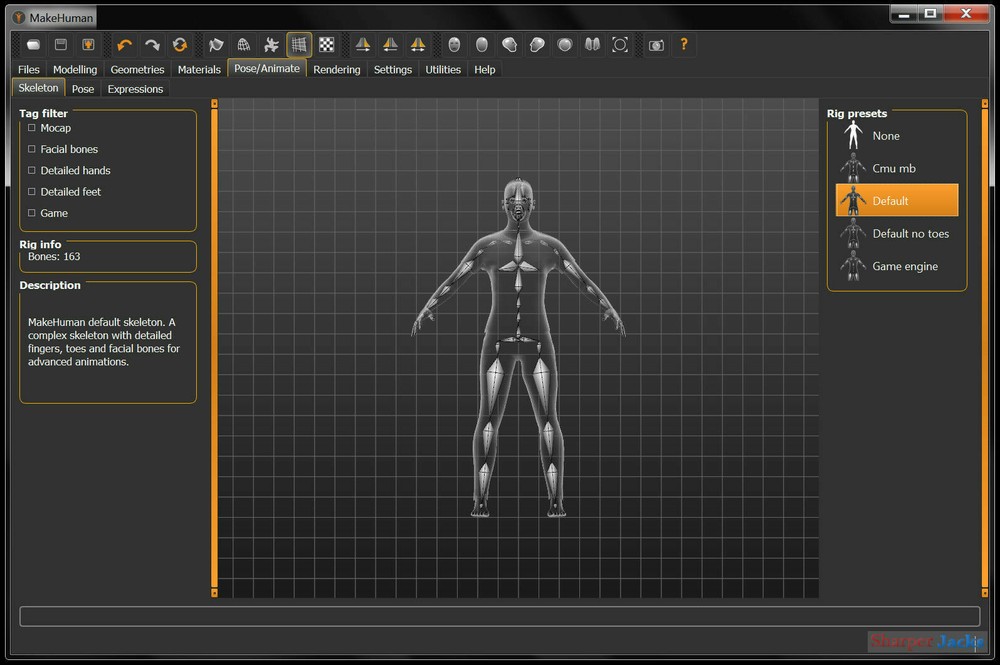Enable right-to-left symmetry icon

pyautogui.click(x=390, y=45)
